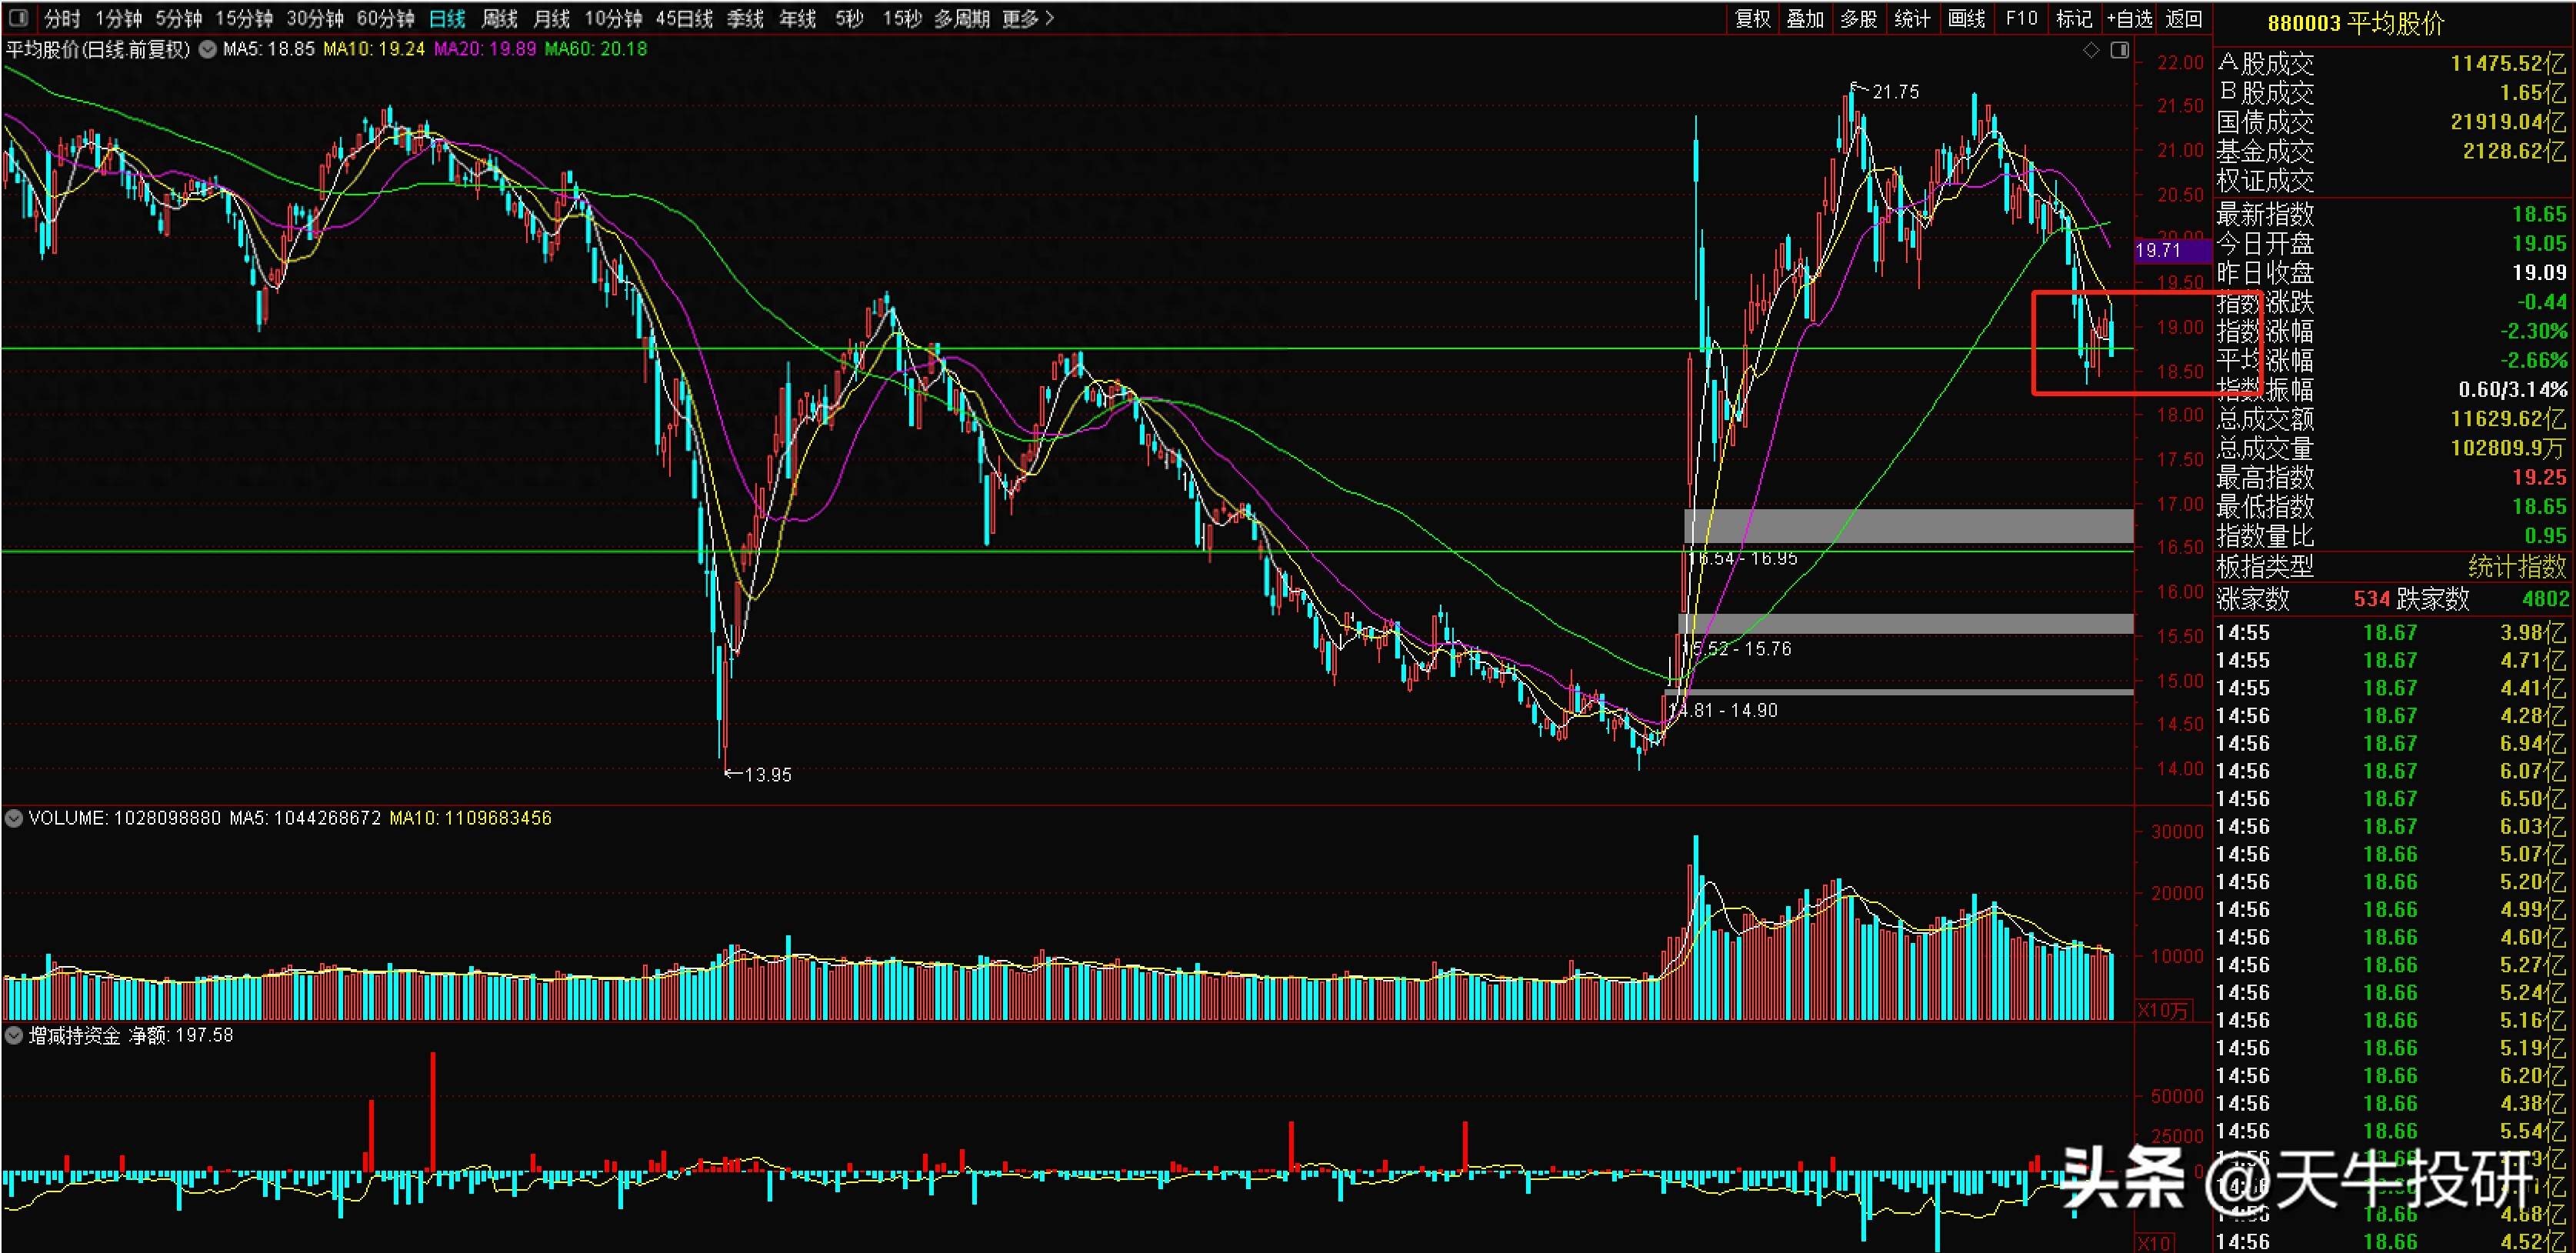
Task: Click the +自选 add to watchlist button
Action: (2129, 18)
